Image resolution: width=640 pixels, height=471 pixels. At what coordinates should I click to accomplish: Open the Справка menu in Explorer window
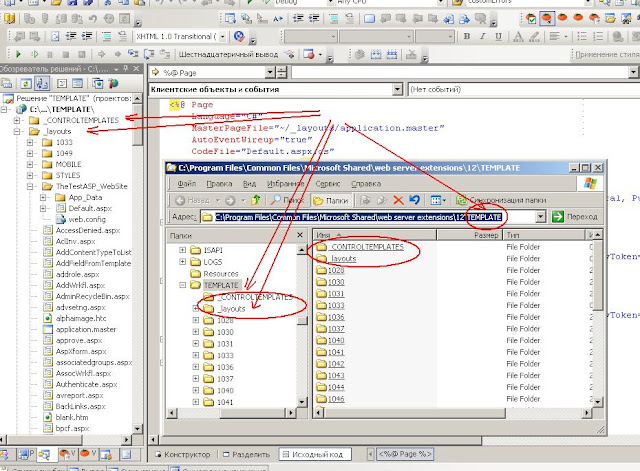[366, 184]
